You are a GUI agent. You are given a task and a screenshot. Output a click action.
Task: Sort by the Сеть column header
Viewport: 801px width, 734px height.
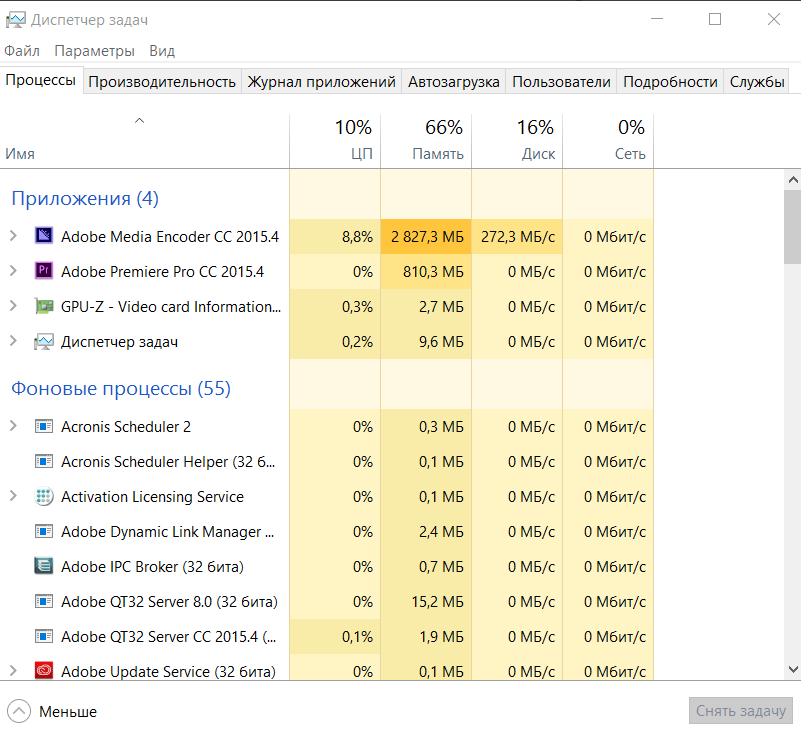click(608, 141)
